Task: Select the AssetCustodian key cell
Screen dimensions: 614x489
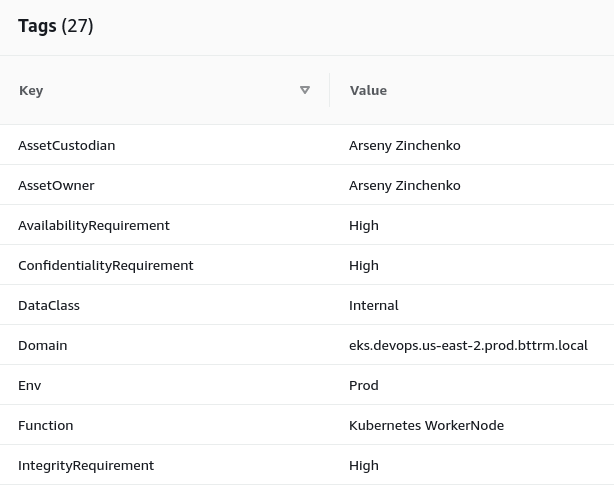Action: pyautogui.click(x=67, y=146)
